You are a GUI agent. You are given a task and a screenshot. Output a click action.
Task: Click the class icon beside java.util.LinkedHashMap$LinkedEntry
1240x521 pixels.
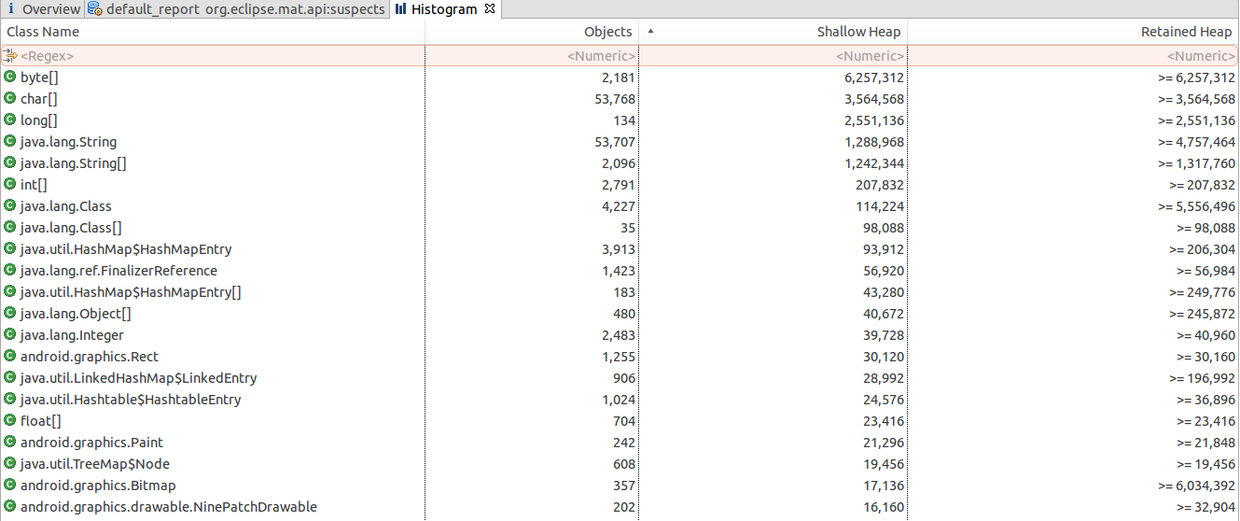10,378
